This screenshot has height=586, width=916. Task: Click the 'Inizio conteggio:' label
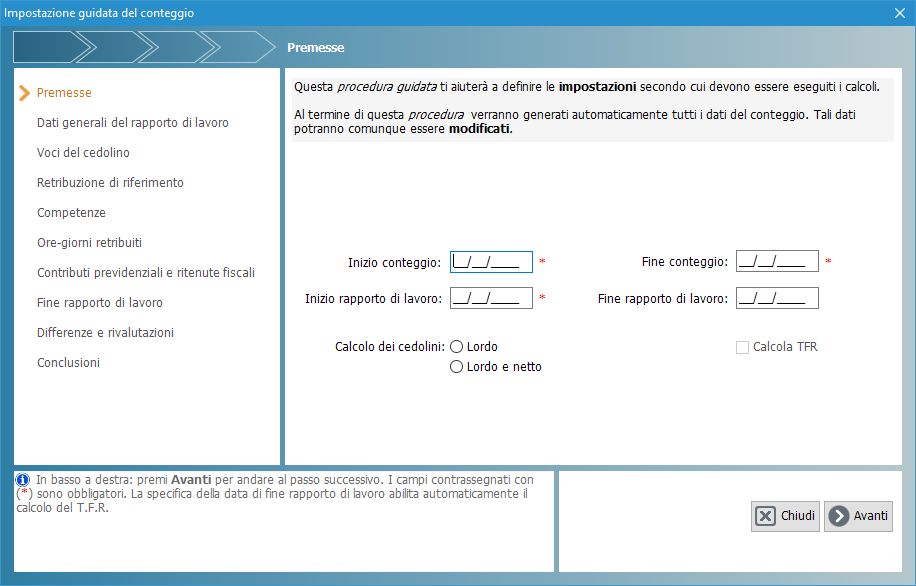click(x=394, y=262)
